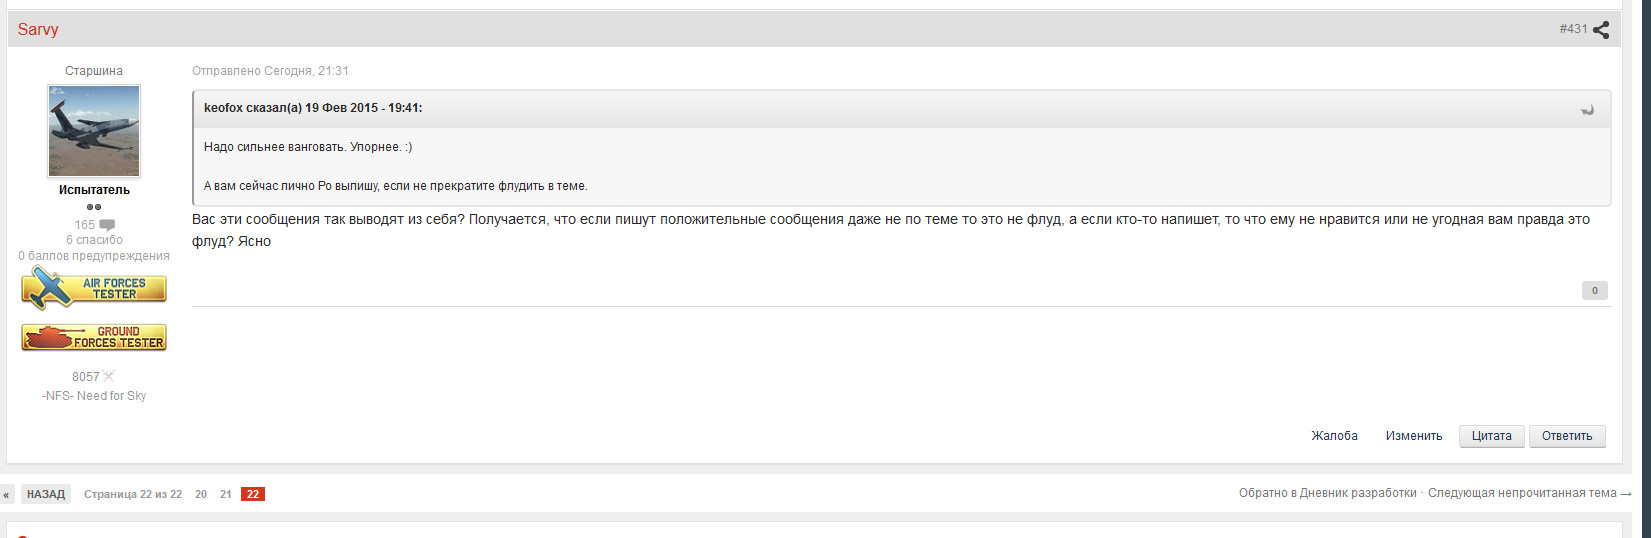Viewport: 1651px width, 538px height.
Task: Click the Ground Forces Tester badge
Action: click(94, 337)
